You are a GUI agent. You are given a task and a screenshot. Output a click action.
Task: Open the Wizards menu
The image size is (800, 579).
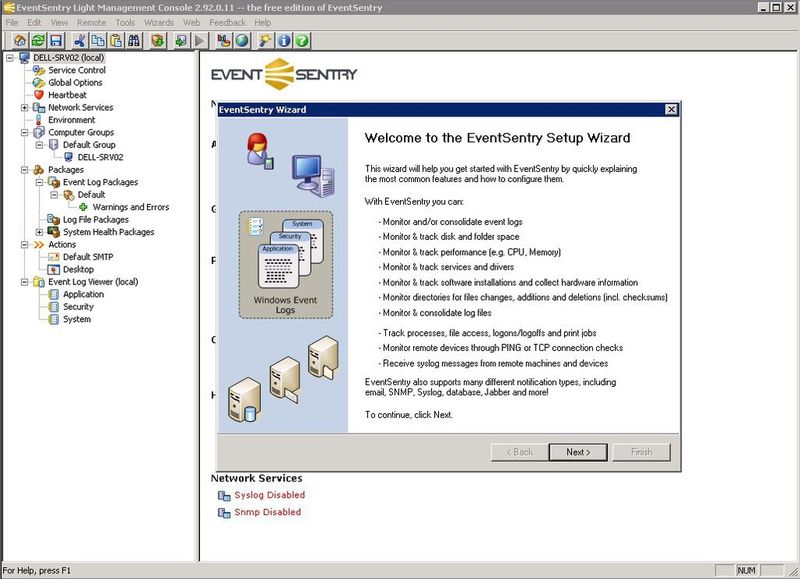coord(159,22)
